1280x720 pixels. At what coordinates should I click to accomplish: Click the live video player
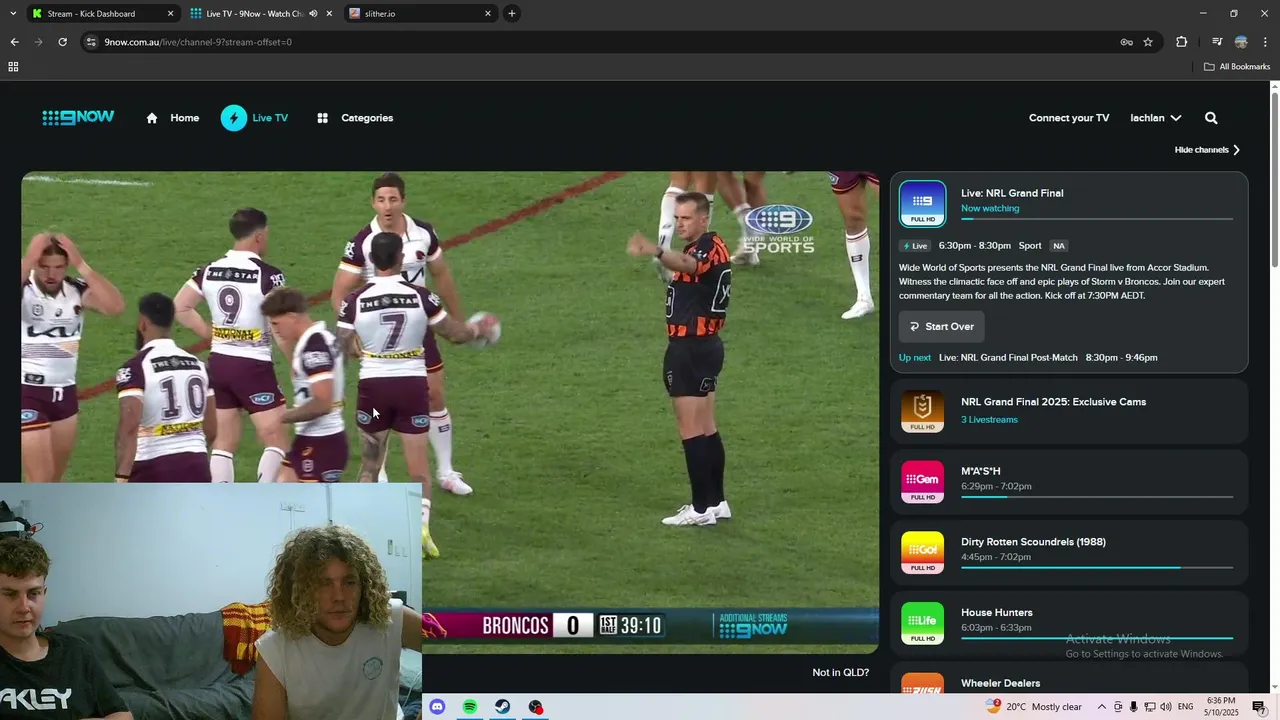coord(450,412)
